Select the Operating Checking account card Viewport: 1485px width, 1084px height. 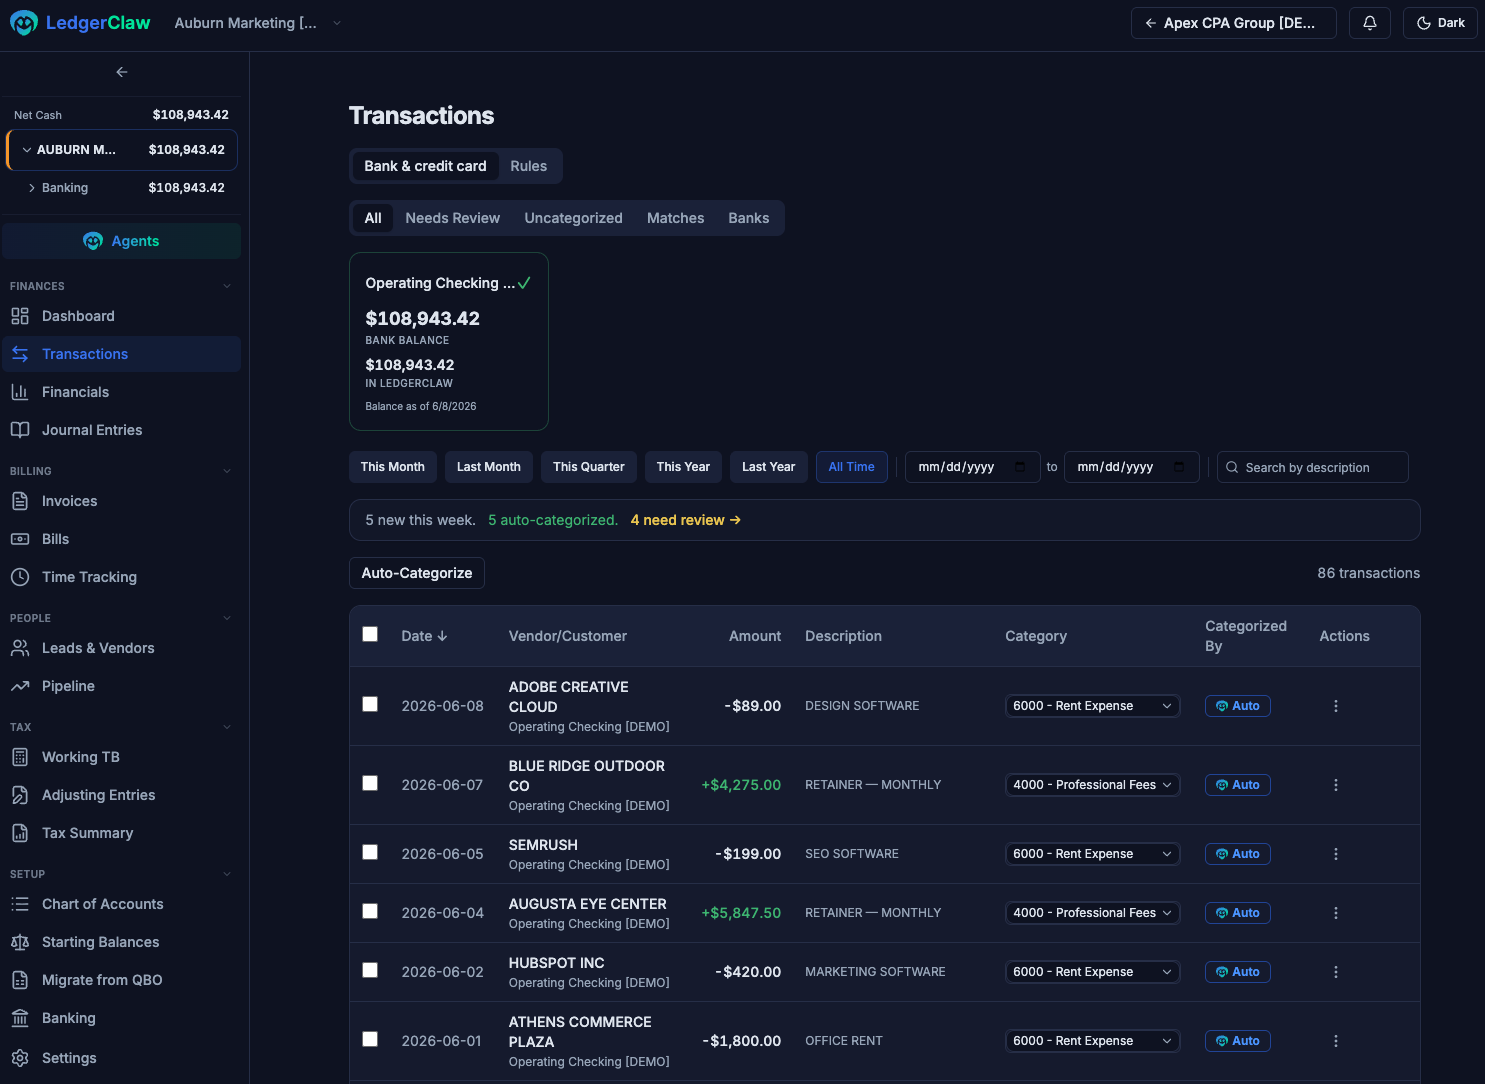click(448, 341)
